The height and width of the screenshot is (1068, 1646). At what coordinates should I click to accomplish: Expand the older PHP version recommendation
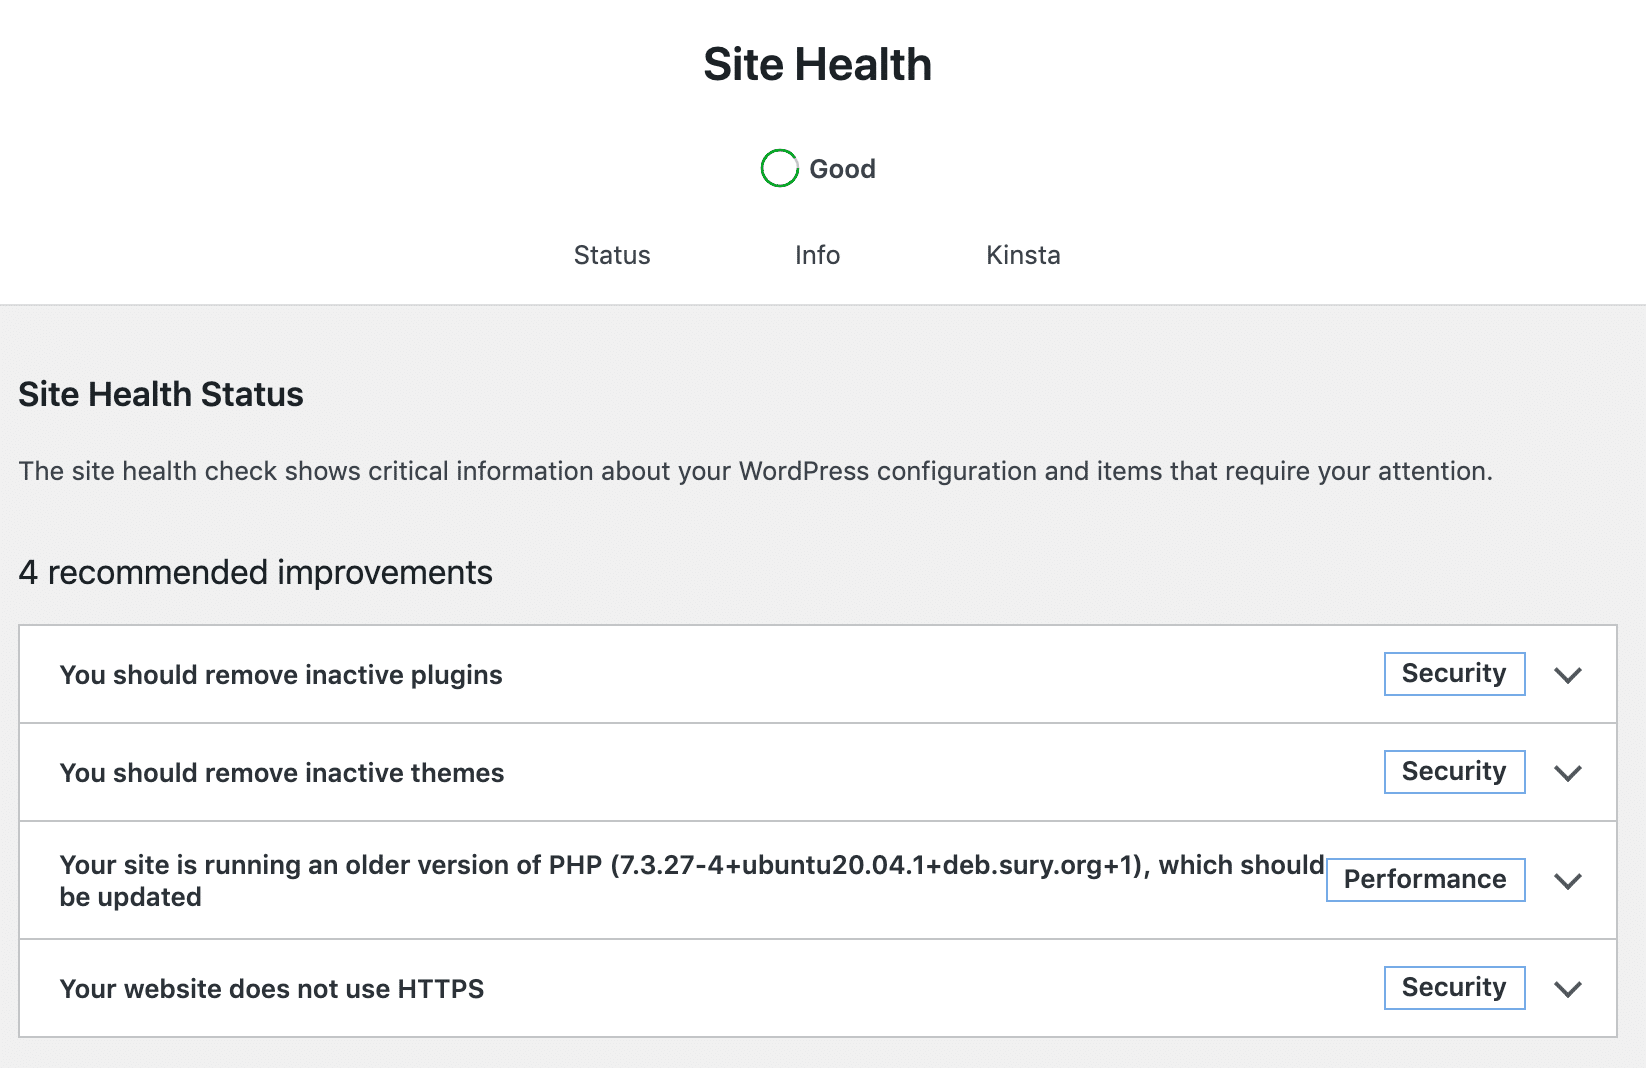point(1568,882)
